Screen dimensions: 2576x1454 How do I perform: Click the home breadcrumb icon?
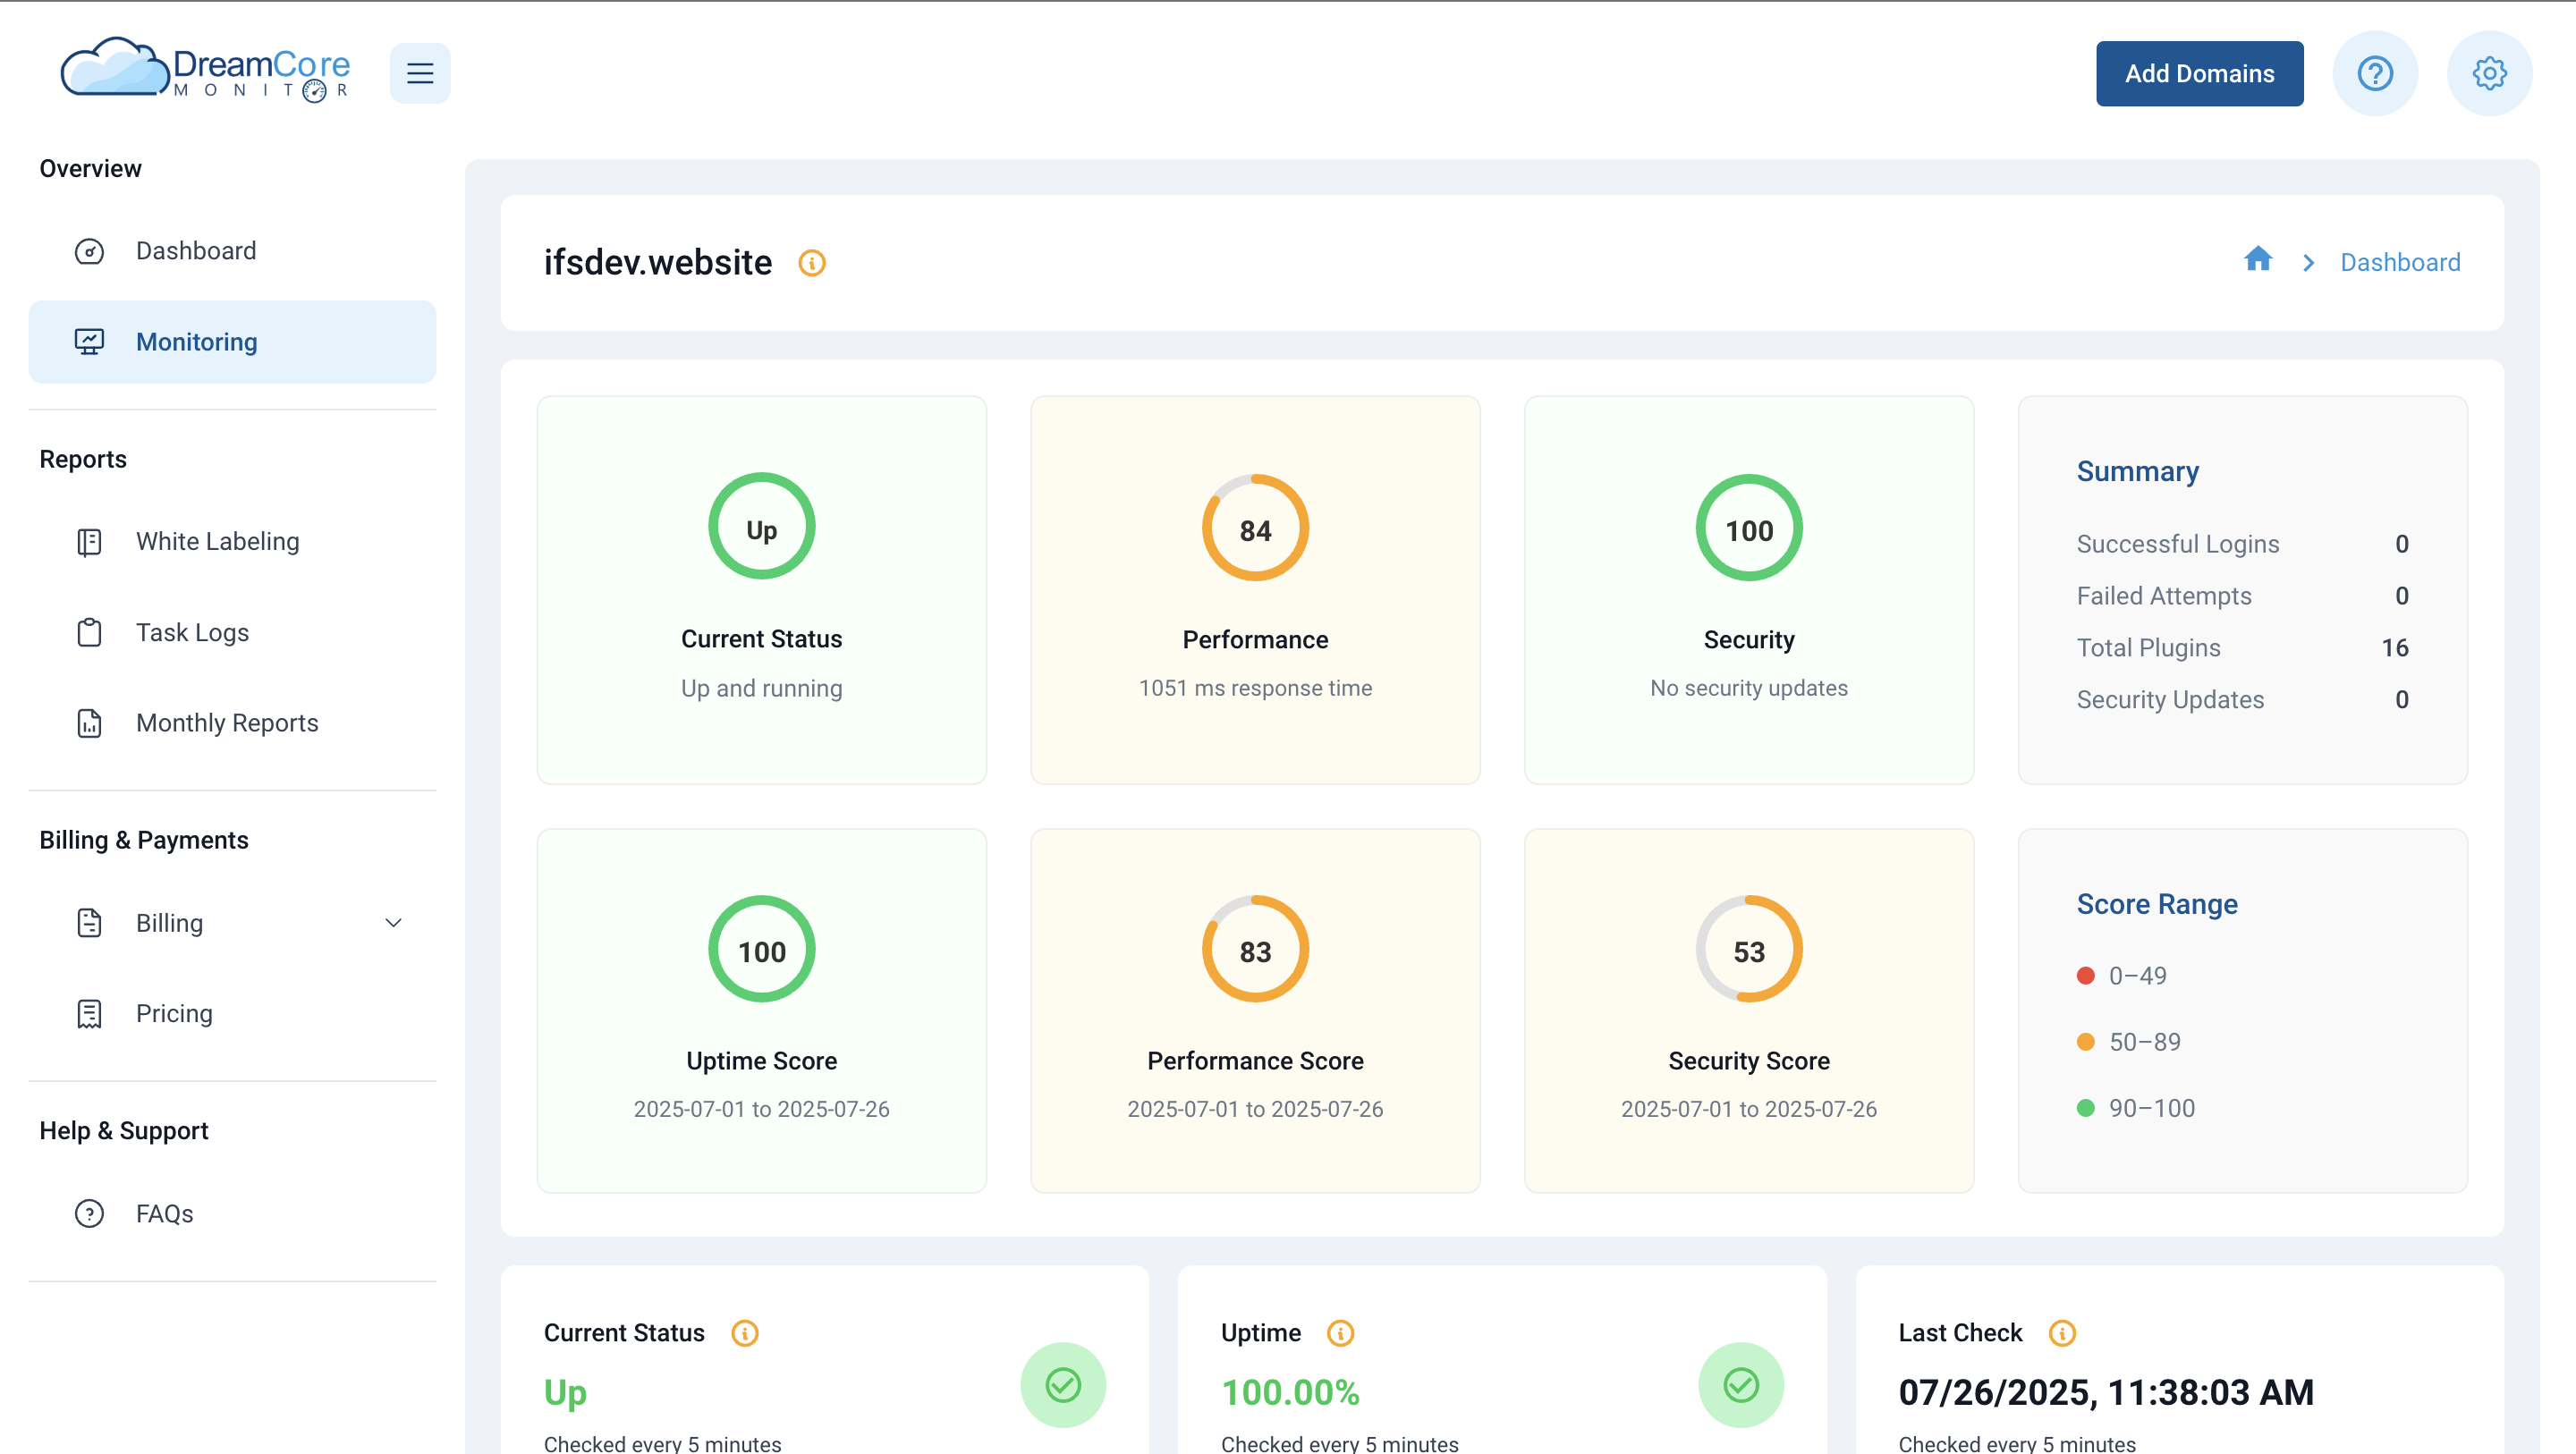pos(2258,260)
